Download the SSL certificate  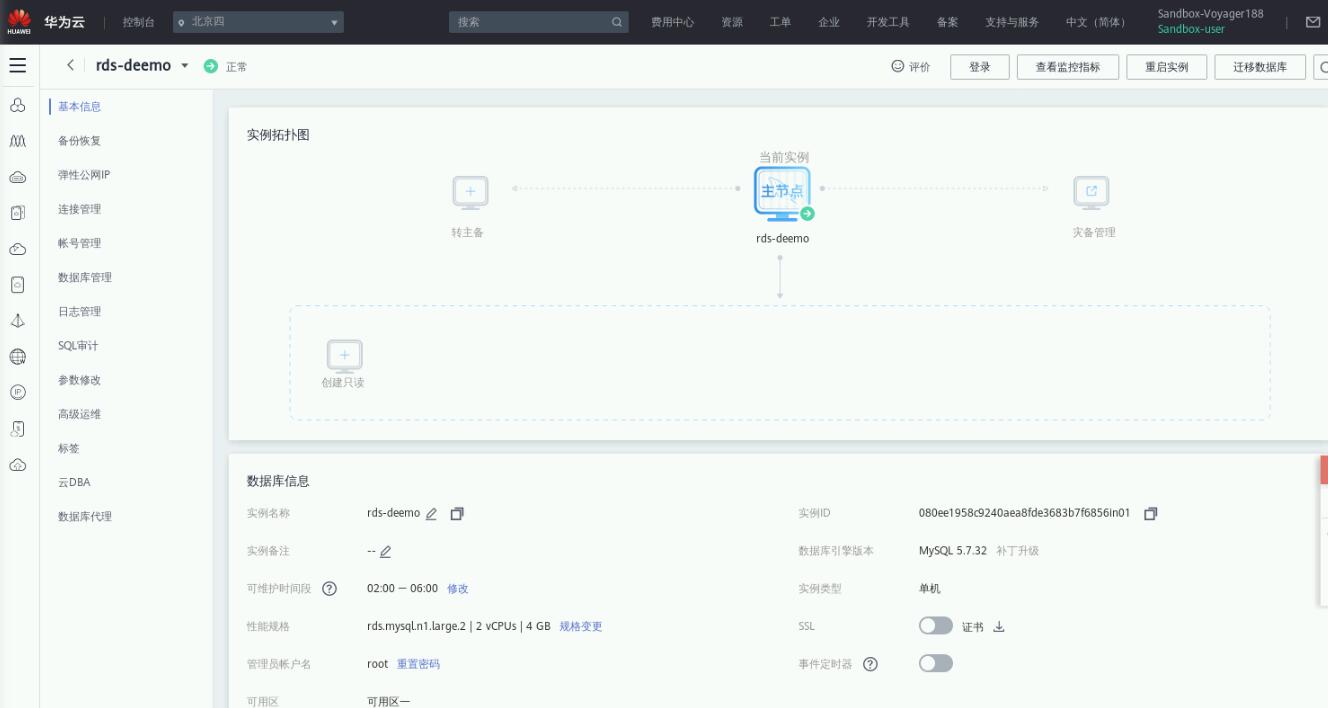click(x=998, y=627)
